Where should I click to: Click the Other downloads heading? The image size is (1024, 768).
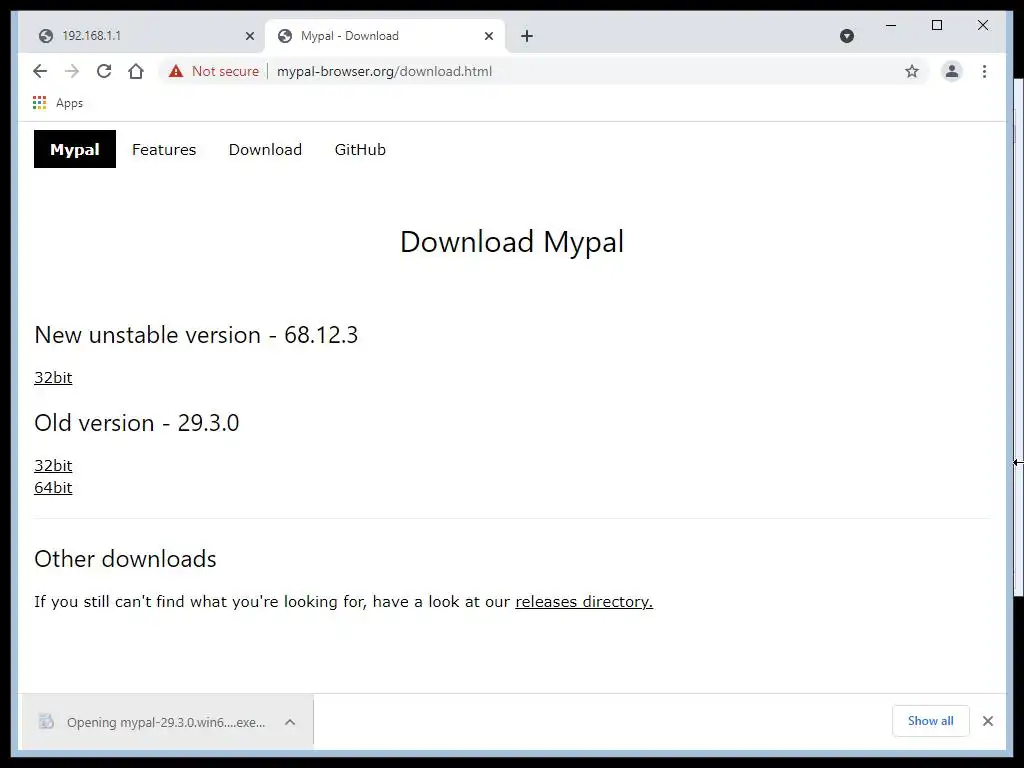click(125, 559)
